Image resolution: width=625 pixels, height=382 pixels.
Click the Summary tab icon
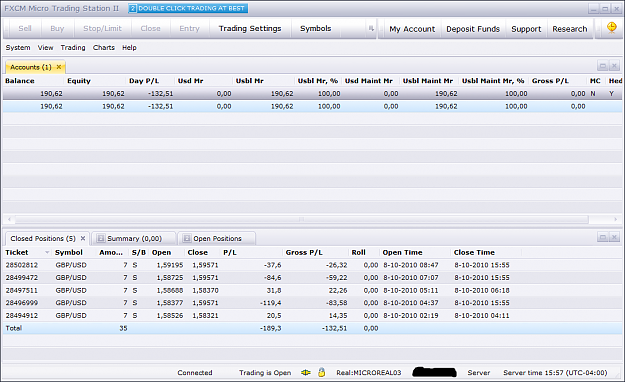coord(101,238)
